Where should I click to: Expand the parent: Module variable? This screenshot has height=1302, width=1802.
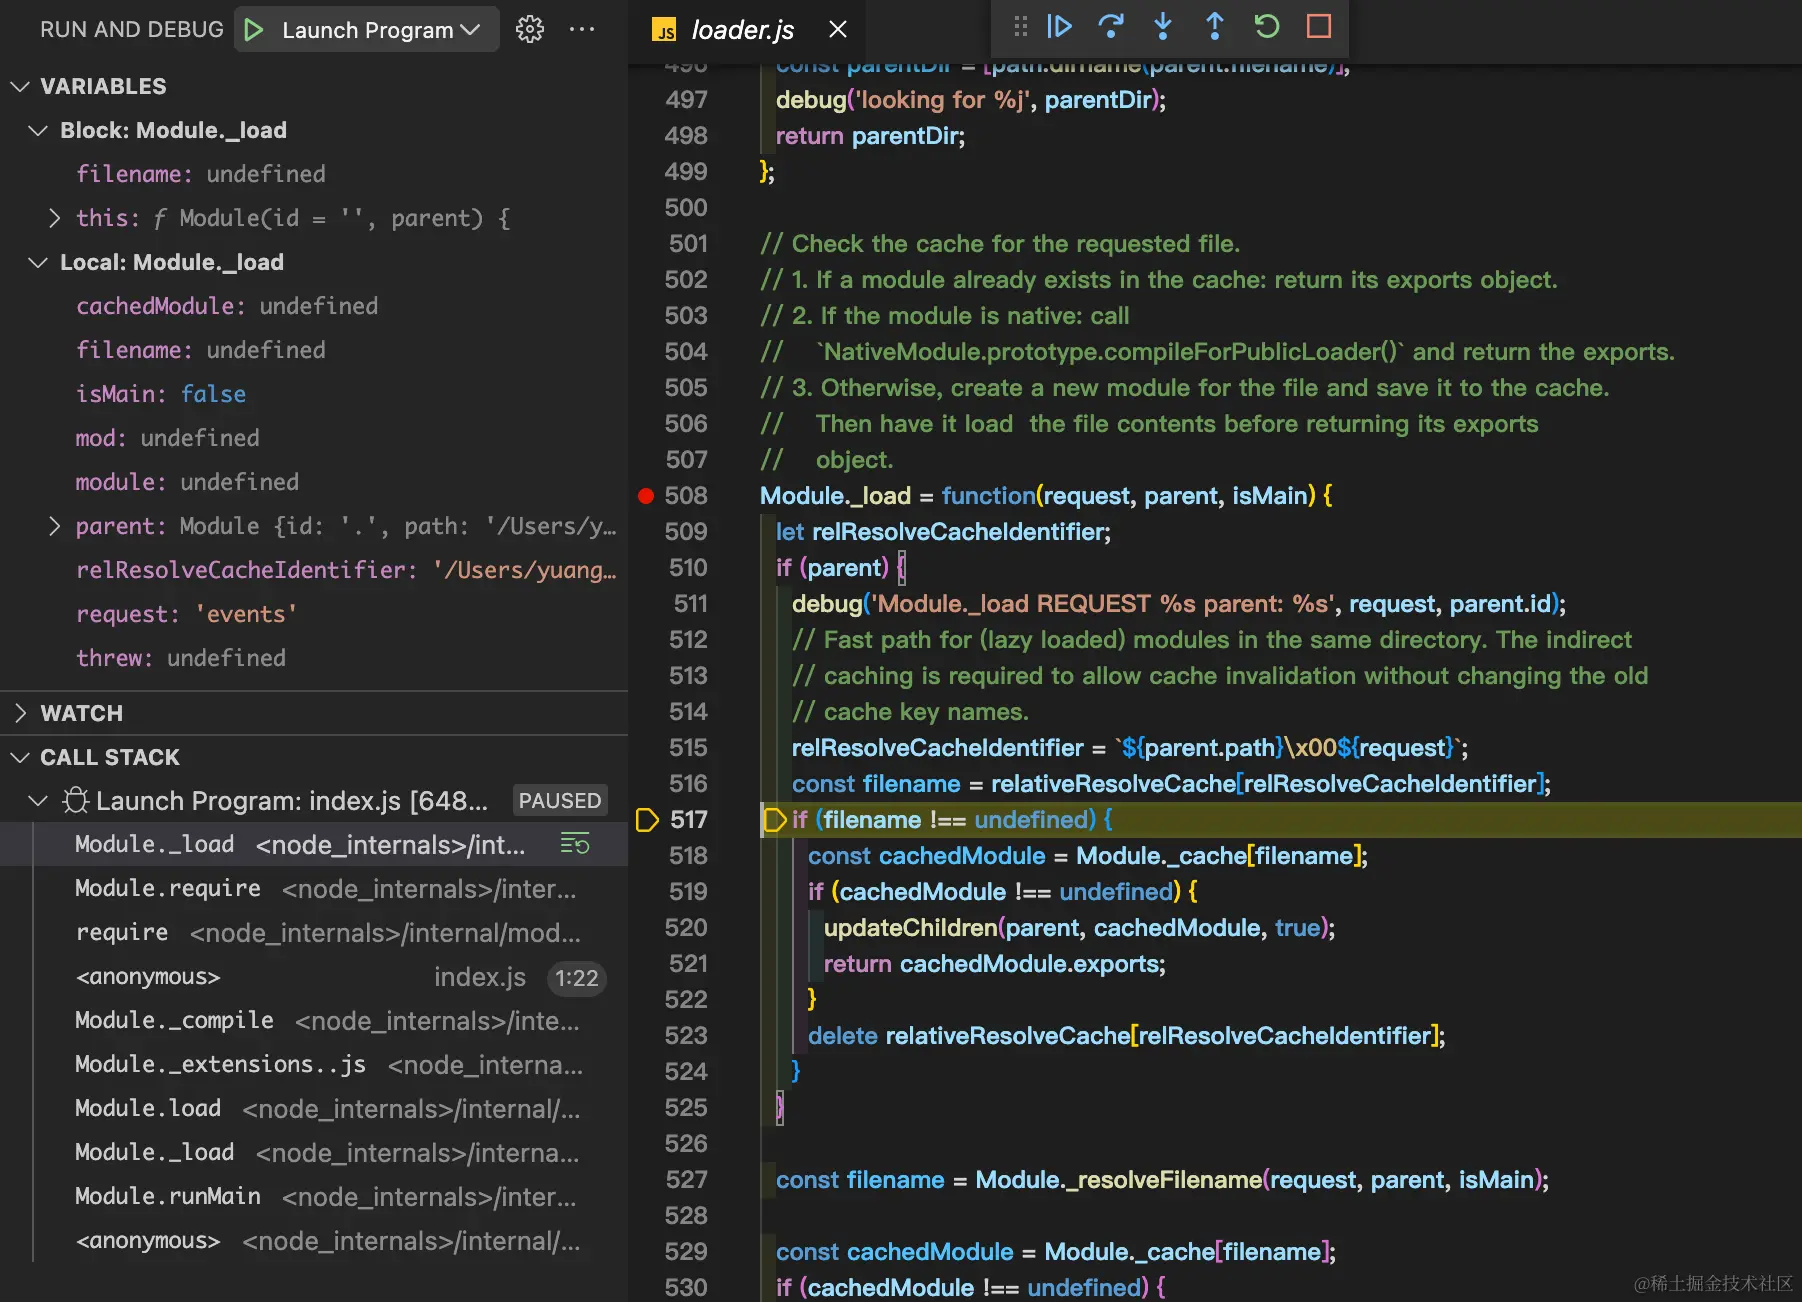(55, 526)
